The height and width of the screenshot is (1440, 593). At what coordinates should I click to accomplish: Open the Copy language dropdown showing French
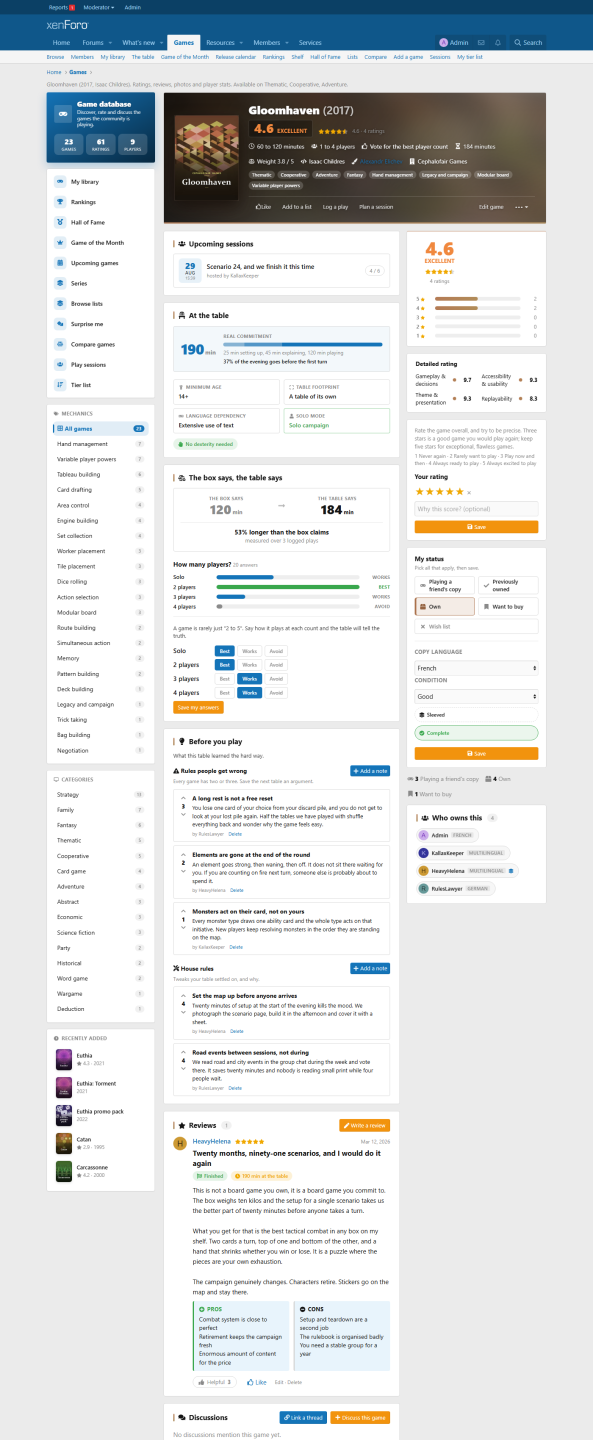click(476, 667)
